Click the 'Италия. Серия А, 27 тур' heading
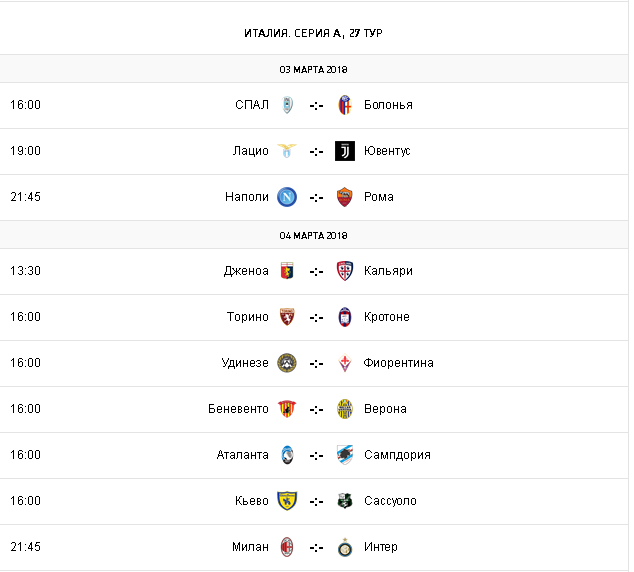 [314, 33]
